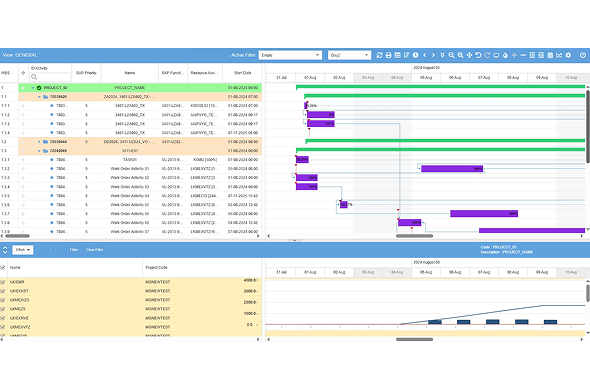Toggle the select-all checkbox beside lower Name header
590x390 pixels.
pyautogui.click(x=3, y=268)
